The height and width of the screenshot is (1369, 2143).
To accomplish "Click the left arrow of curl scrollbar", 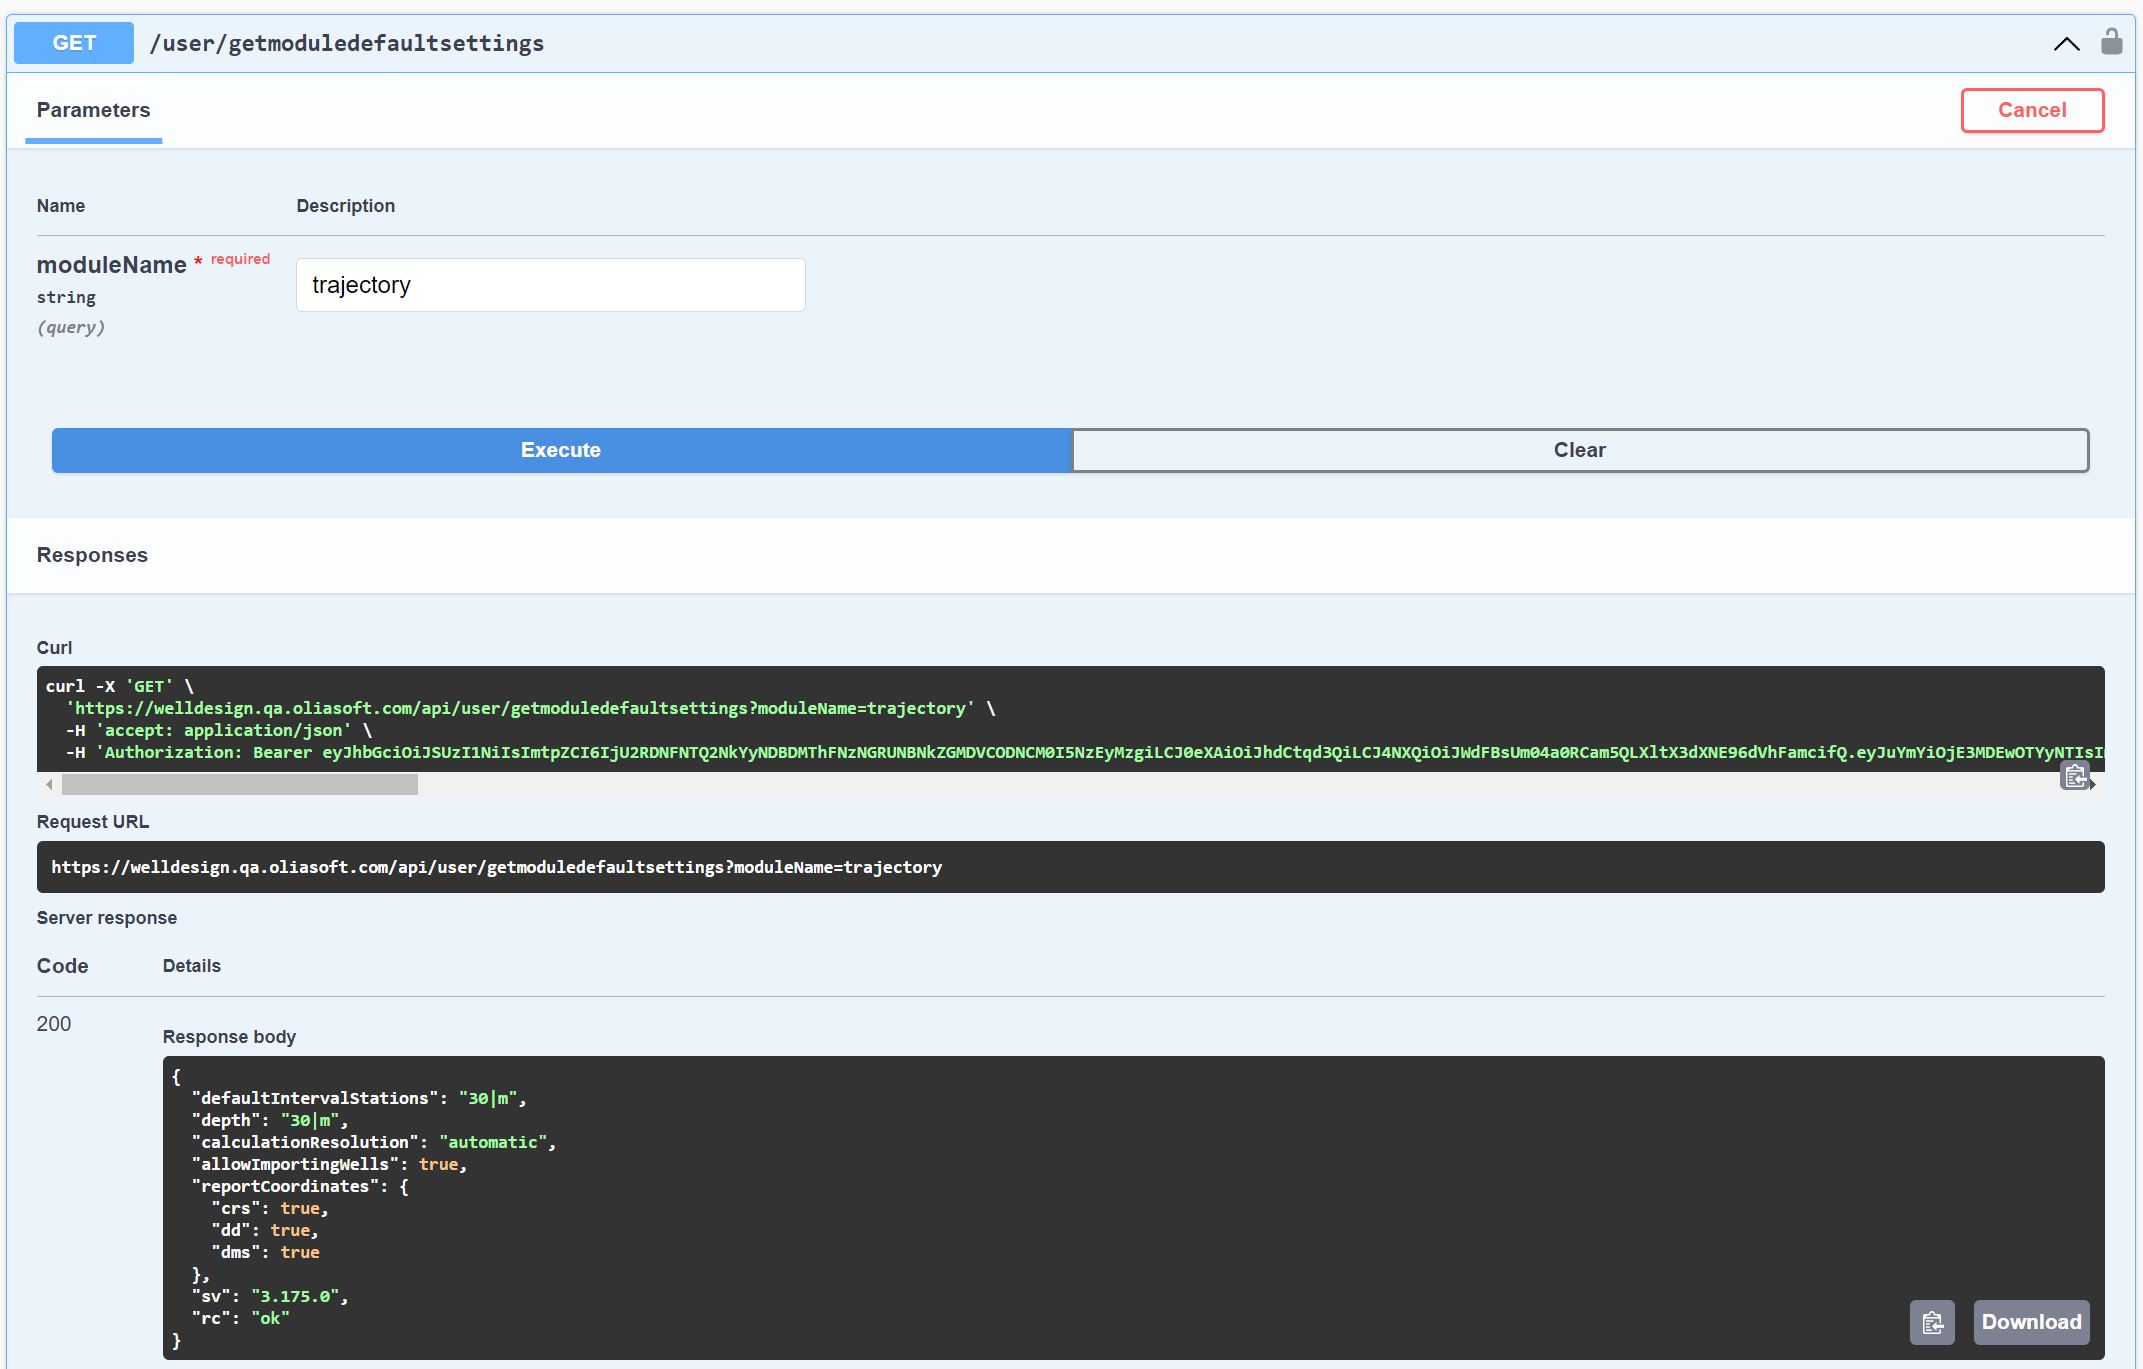I will 48,785.
